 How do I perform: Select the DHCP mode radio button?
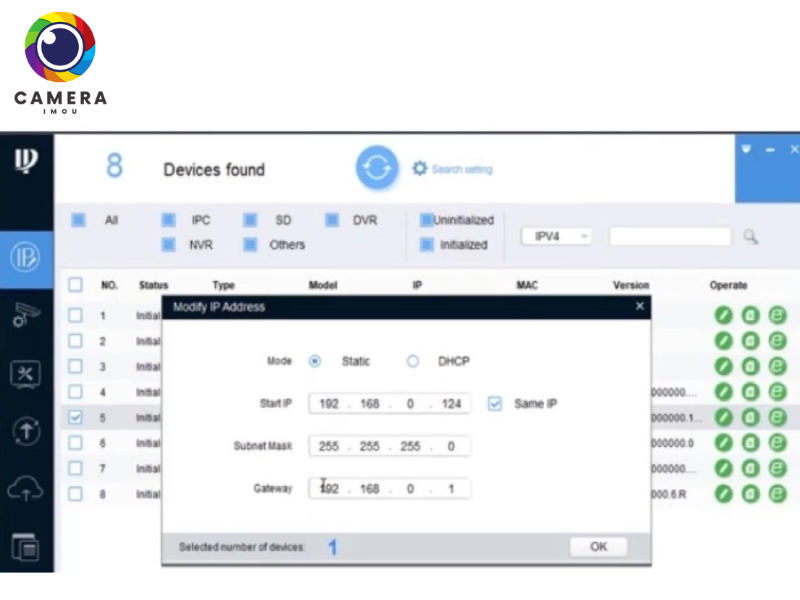point(412,361)
